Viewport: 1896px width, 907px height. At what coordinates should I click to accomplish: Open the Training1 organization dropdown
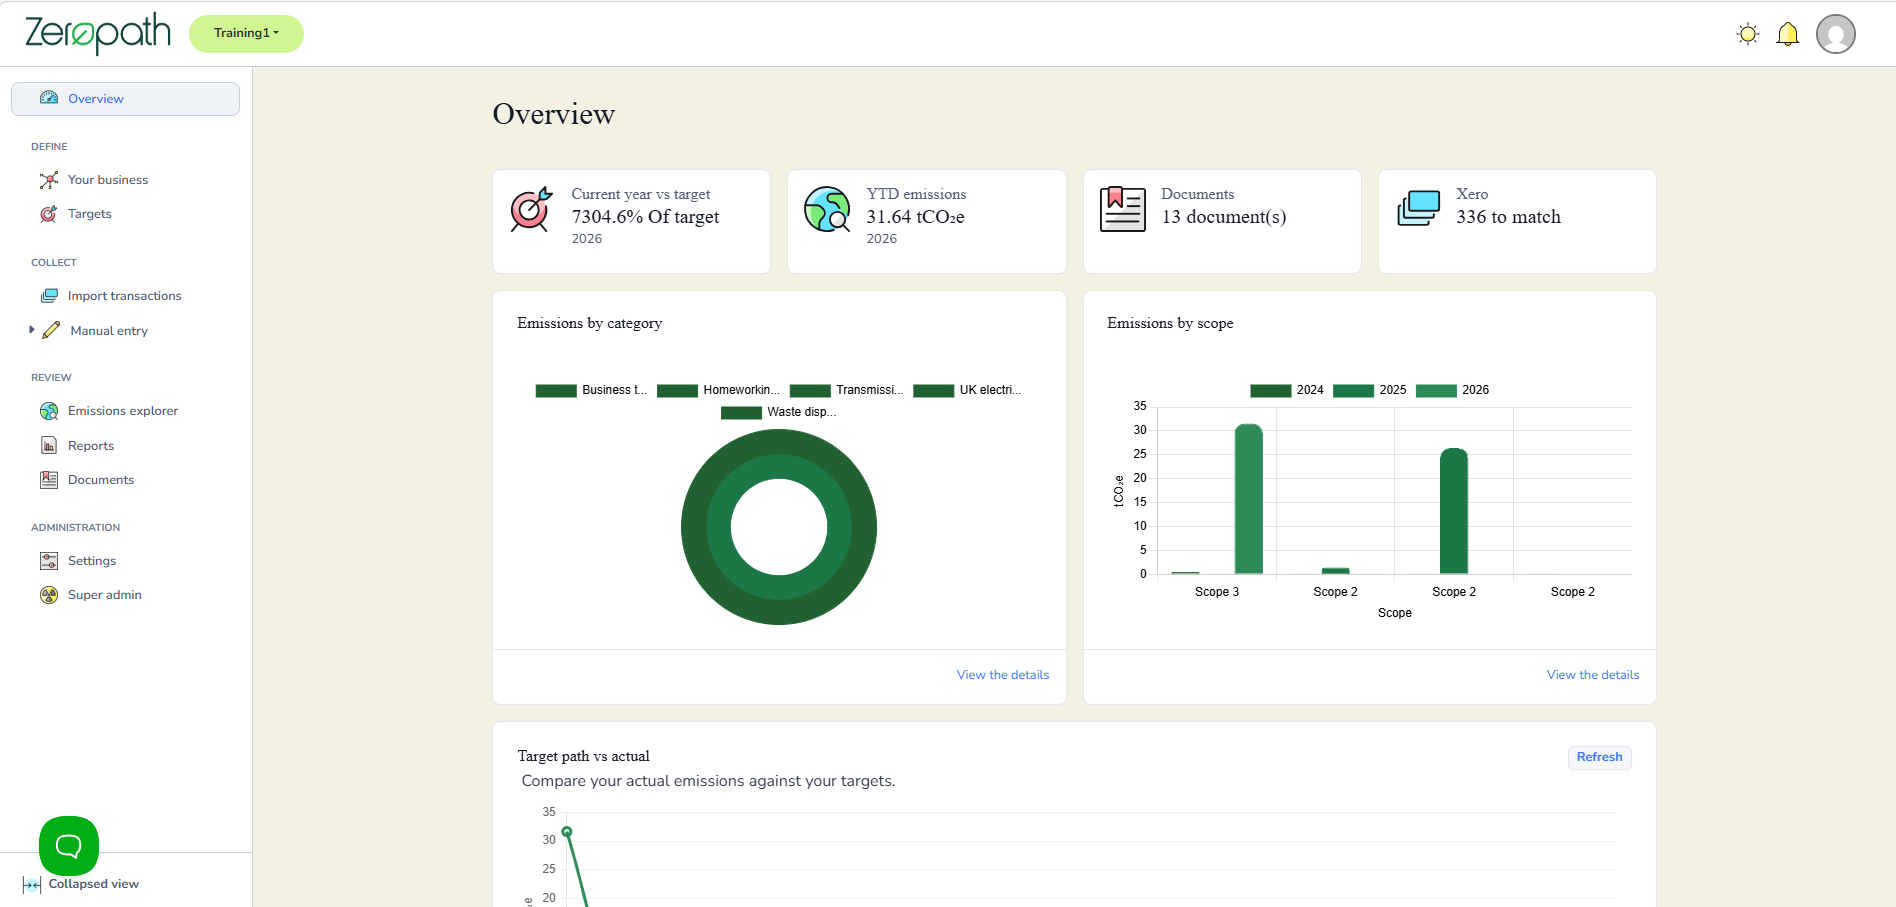[246, 33]
